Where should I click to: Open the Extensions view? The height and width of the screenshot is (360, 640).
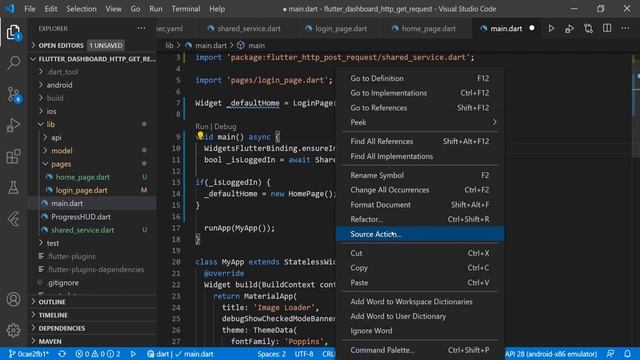(x=13, y=156)
